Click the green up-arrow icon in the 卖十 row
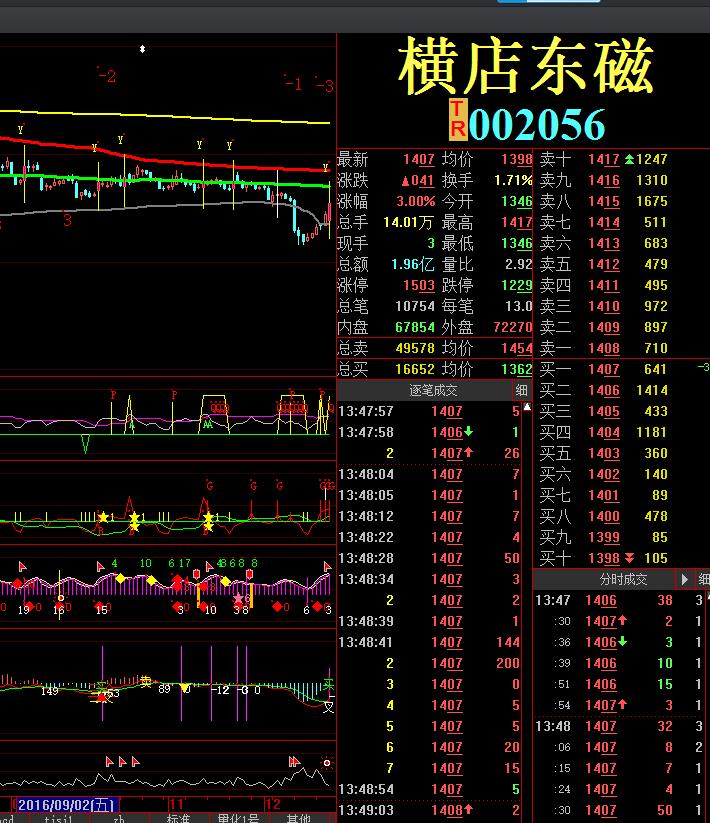The width and height of the screenshot is (710, 823). coord(629,159)
